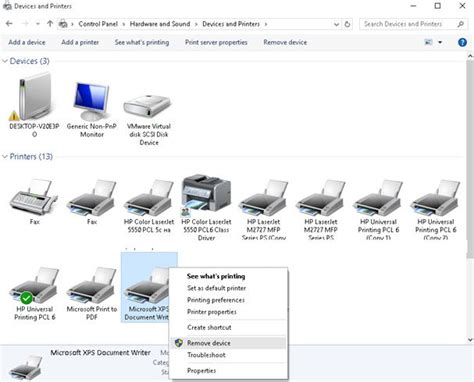Select the HP Universal Printing PCL 6 (Copy 2) printer
The width and height of the screenshot is (474, 382).
coord(435,197)
